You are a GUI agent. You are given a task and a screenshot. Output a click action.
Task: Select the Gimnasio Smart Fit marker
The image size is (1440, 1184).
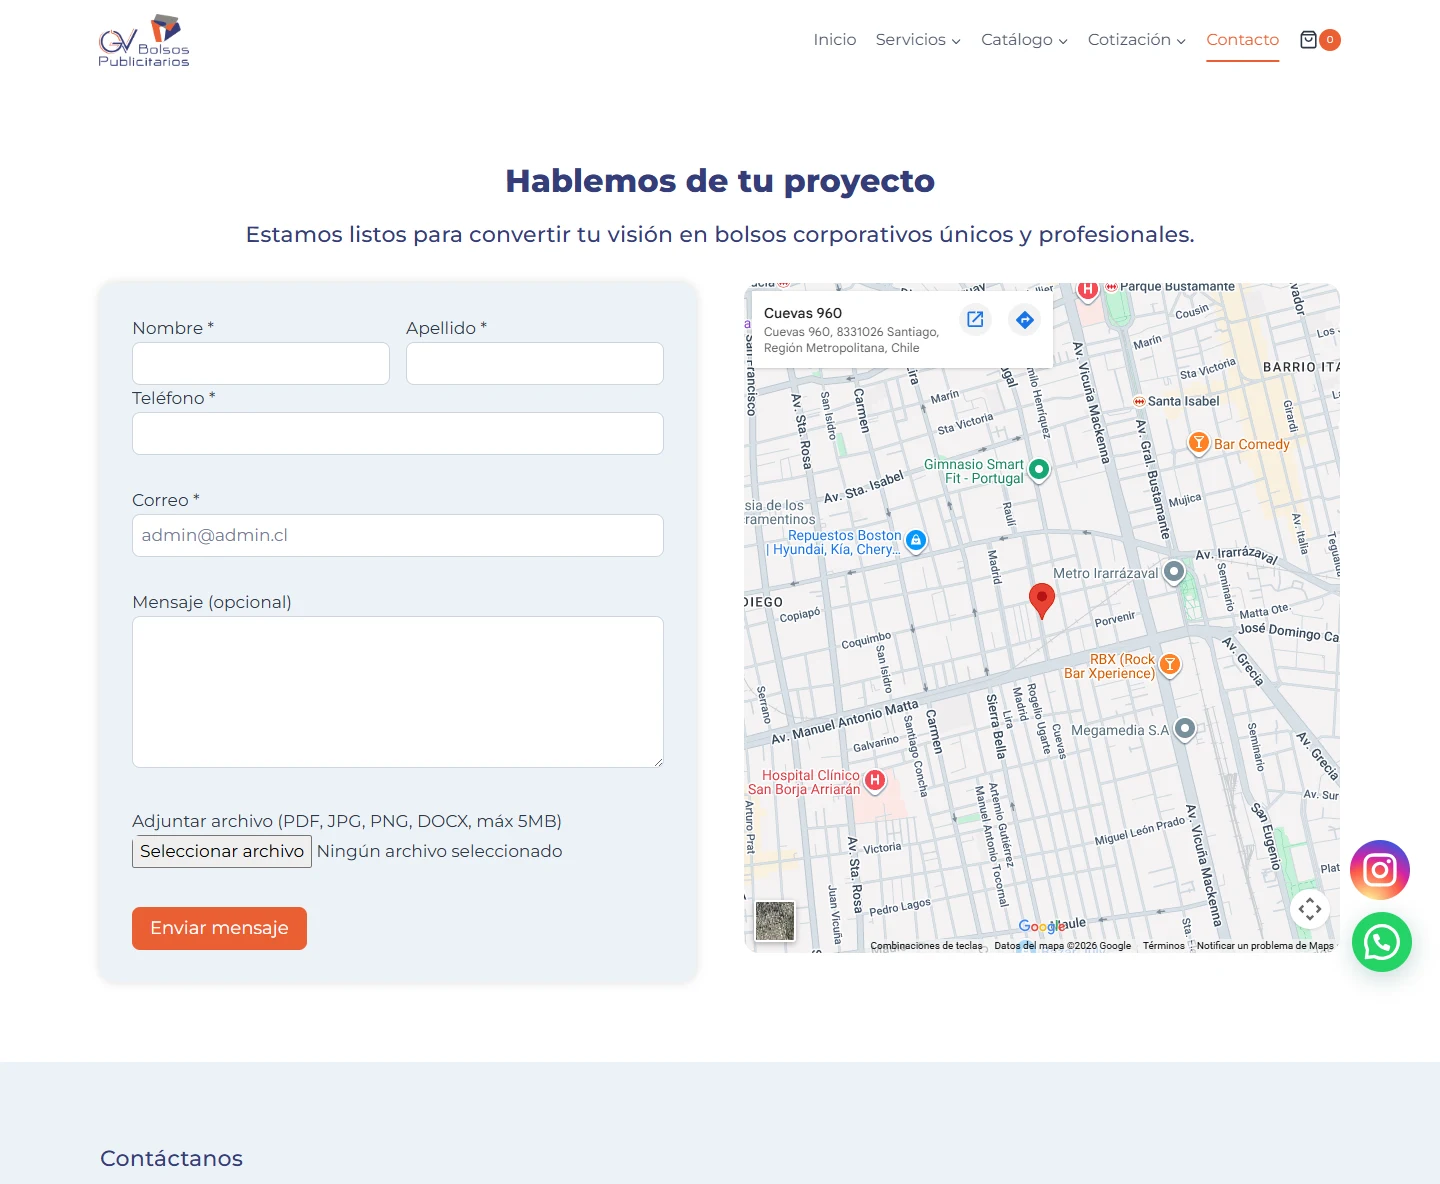tap(1039, 469)
